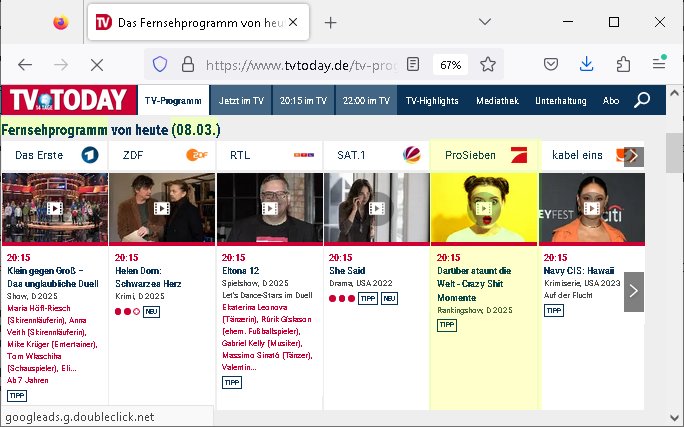
Task: Open Firefox application menu
Action: (x=659, y=64)
